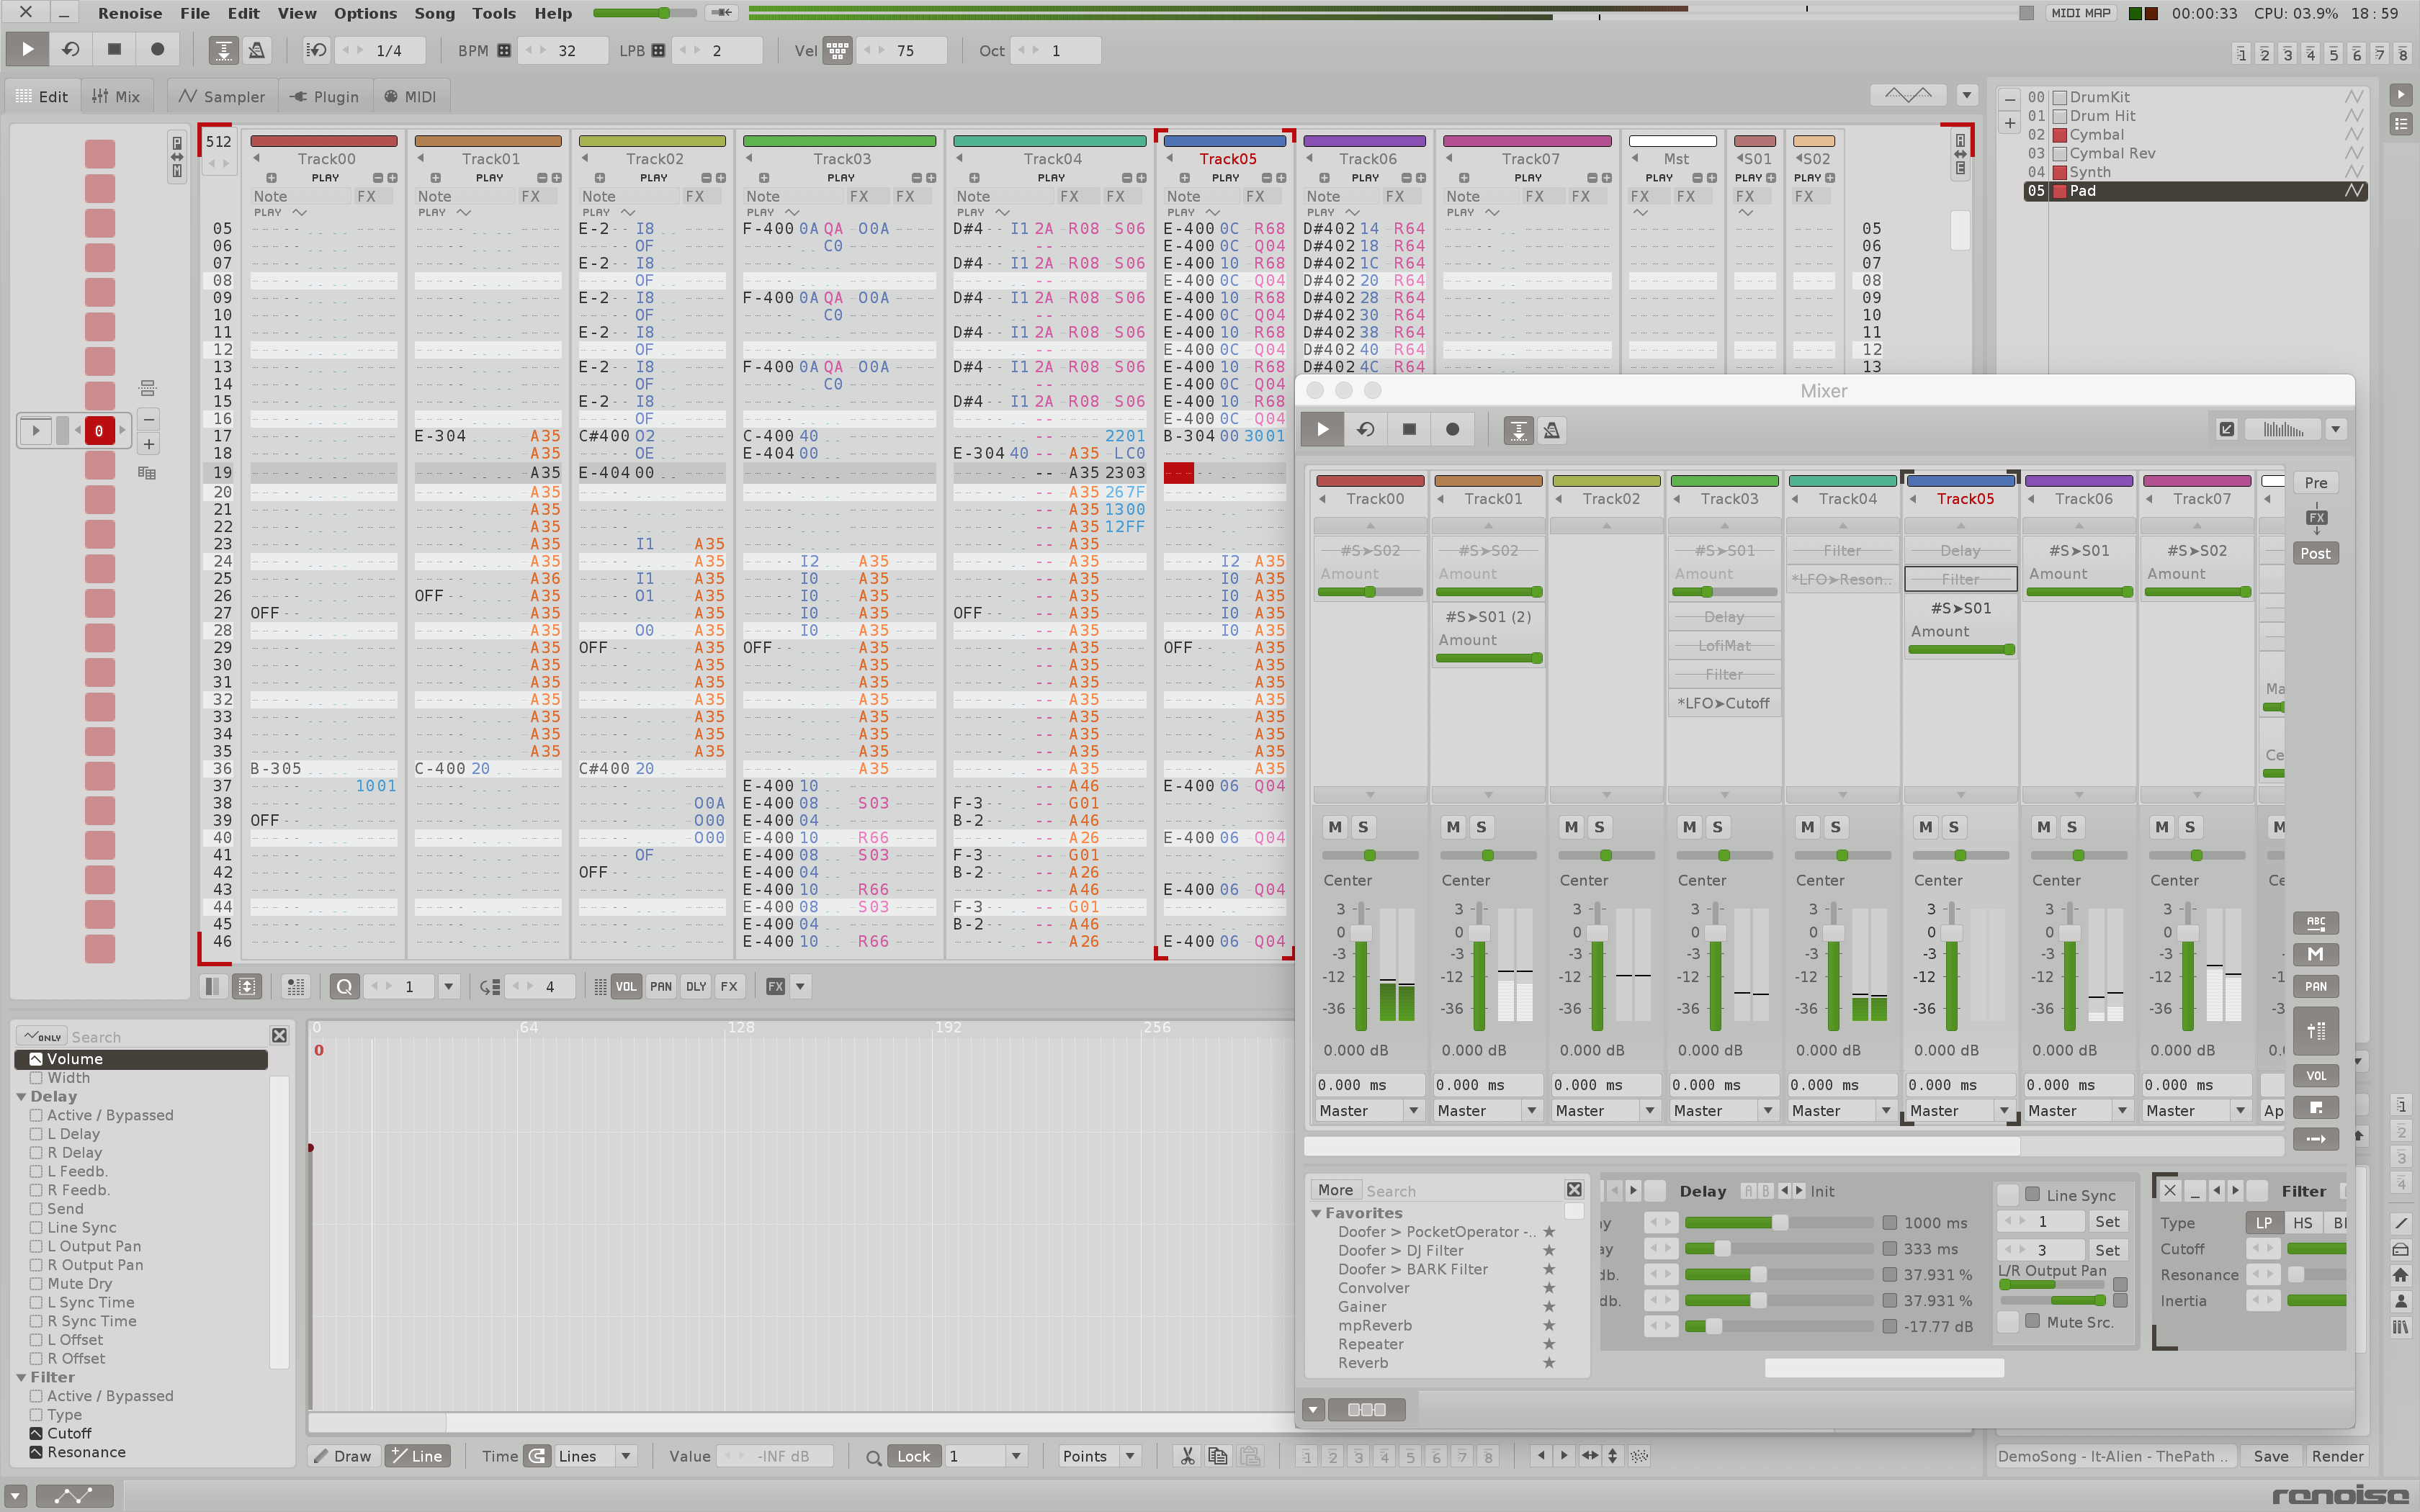Stop playback in main transport
This screenshot has height=1512, width=2420.
[x=114, y=49]
